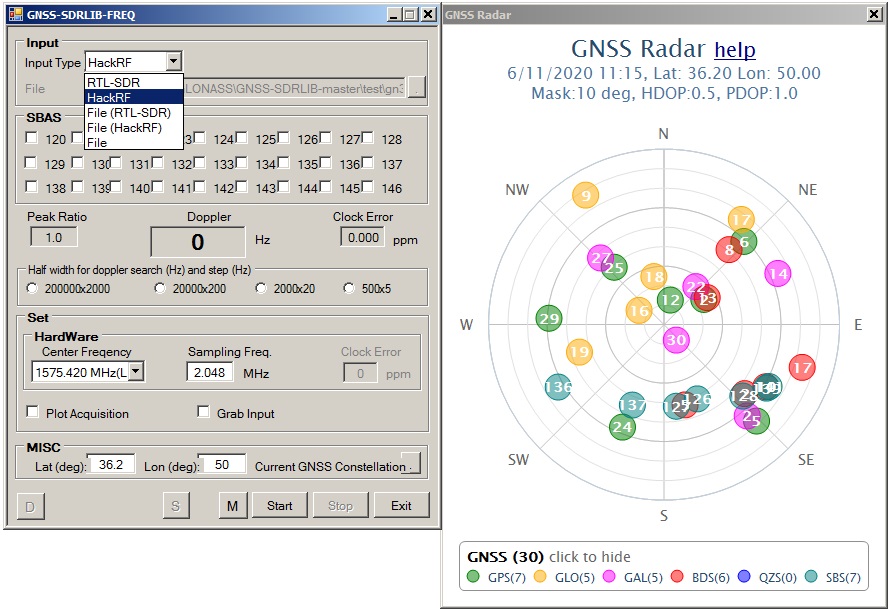This screenshot has height=612, width=893.
Task: Tick SBAS 120 checkbox
Action: point(31,137)
